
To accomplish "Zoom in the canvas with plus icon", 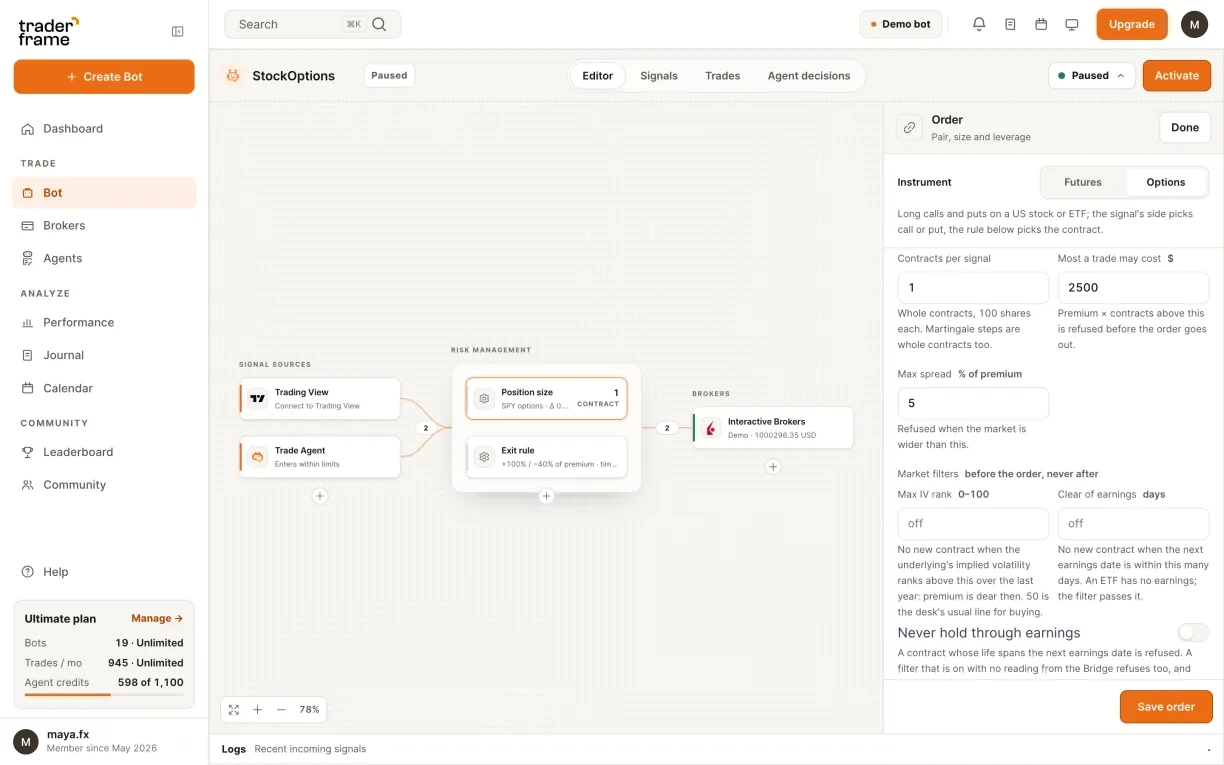I will (x=257, y=709).
